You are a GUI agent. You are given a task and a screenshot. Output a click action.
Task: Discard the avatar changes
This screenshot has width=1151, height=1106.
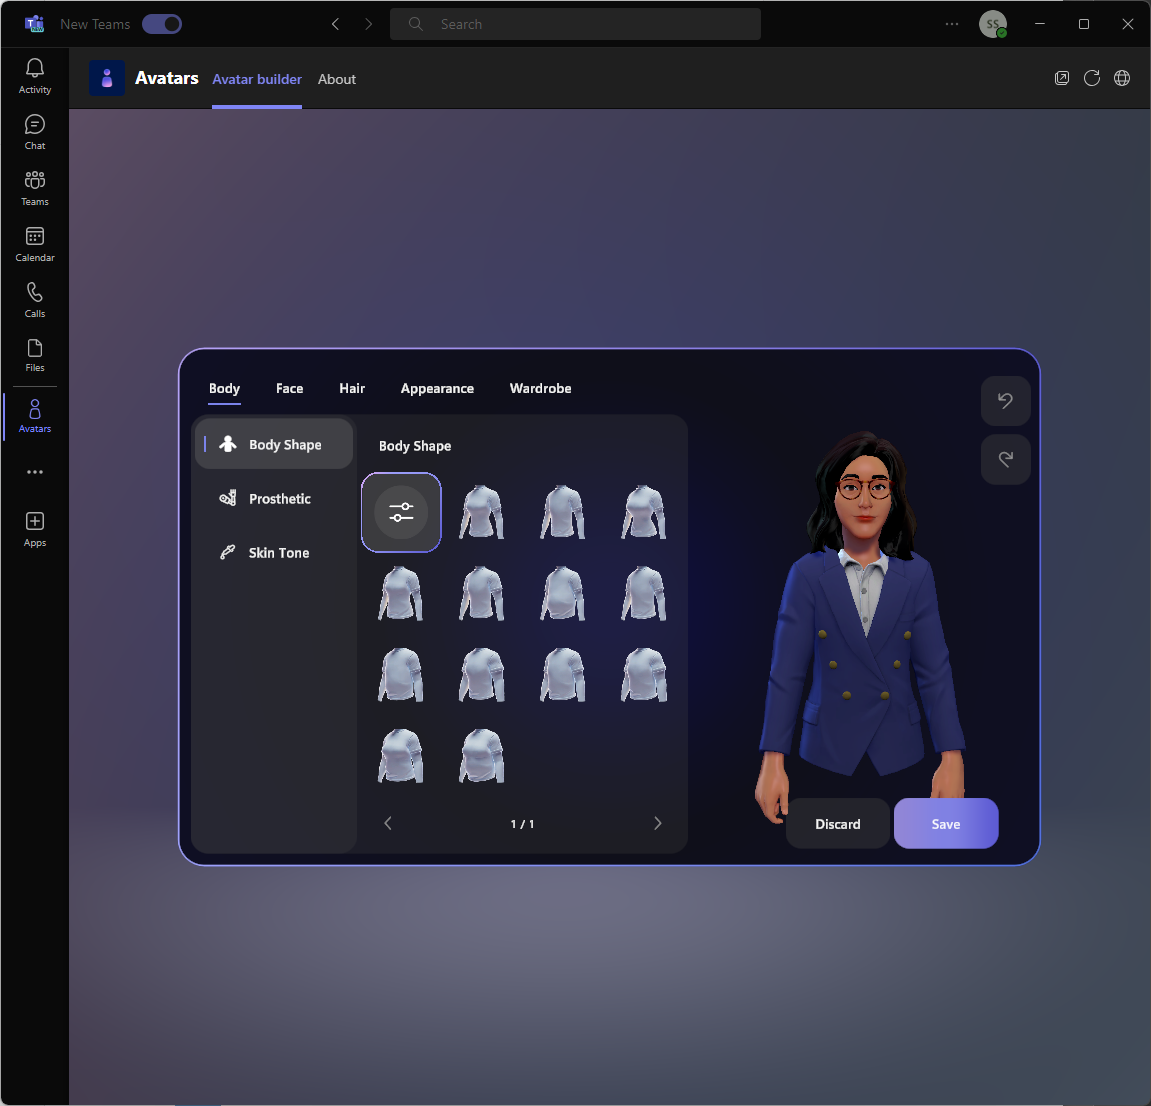(x=838, y=823)
